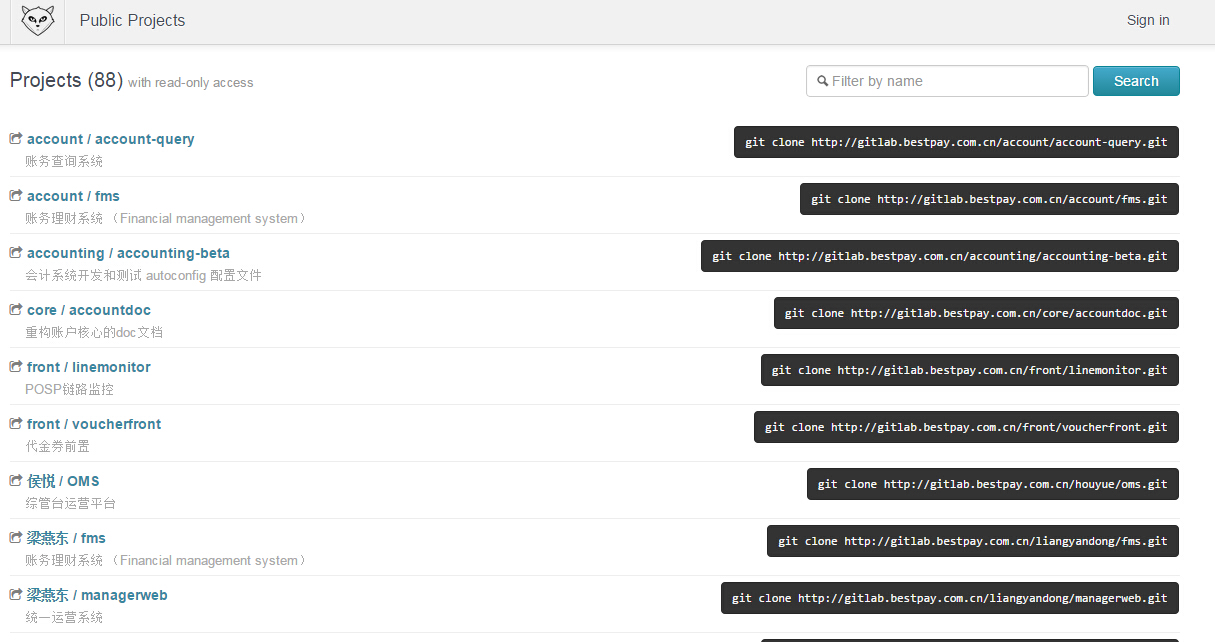
Task: Click the share icon beside accounting / accounting-beta
Action: (16, 253)
